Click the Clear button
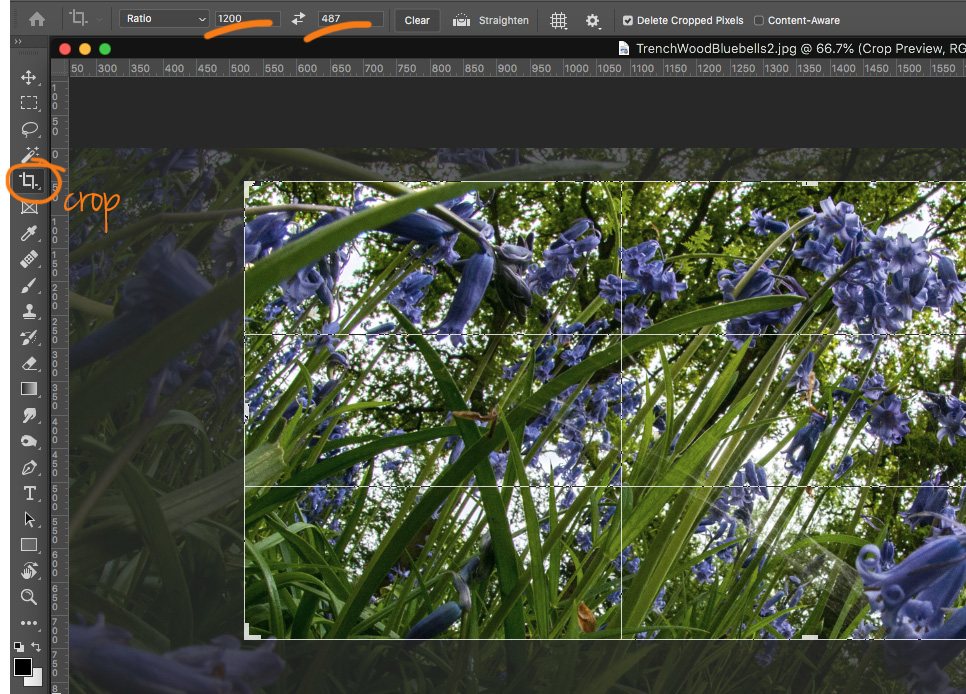The height and width of the screenshot is (694, 966). point(417,20)
